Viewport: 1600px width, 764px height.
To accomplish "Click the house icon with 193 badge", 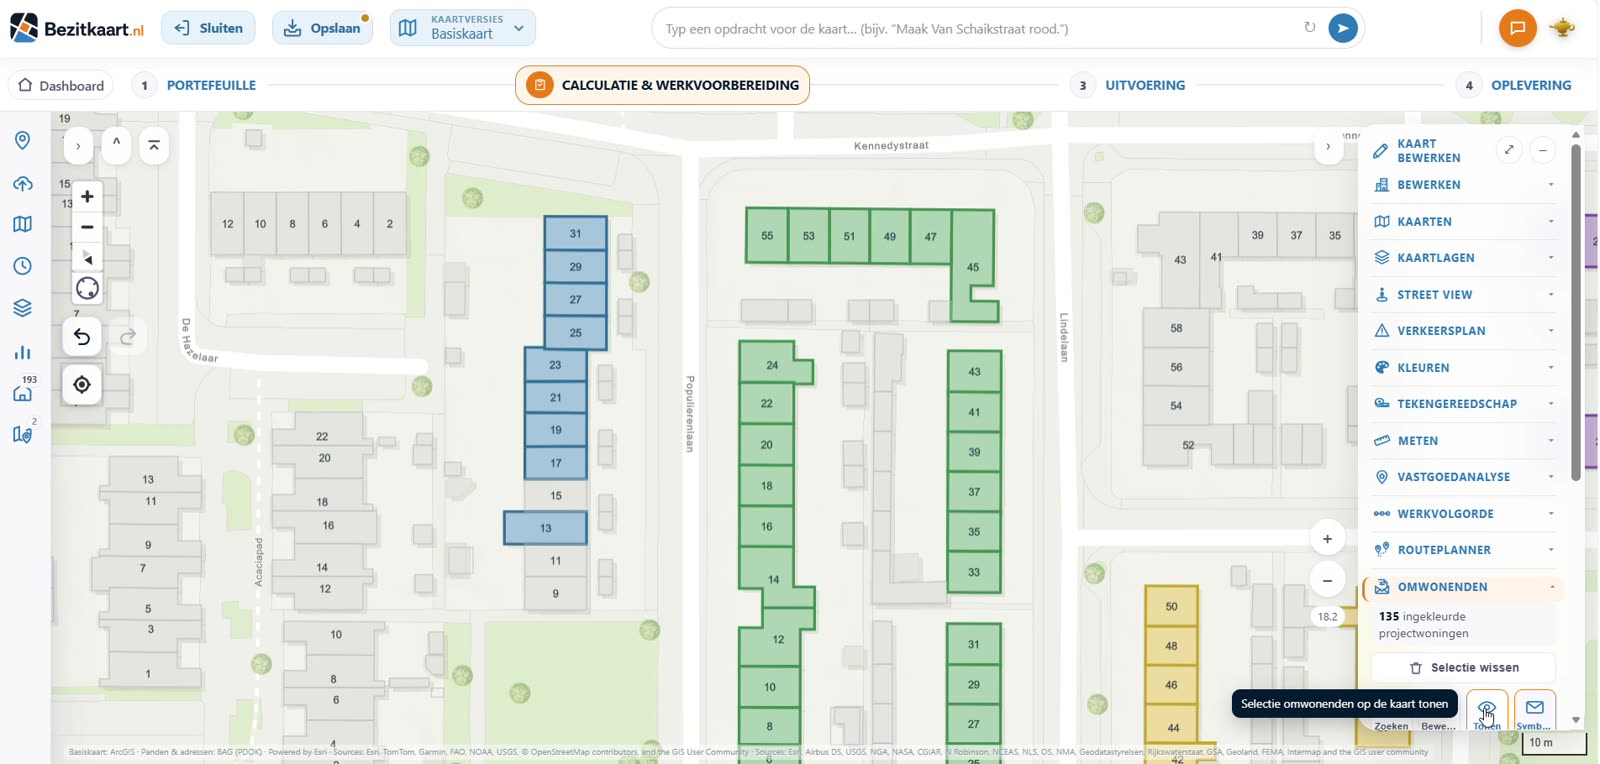I will 22,391.
